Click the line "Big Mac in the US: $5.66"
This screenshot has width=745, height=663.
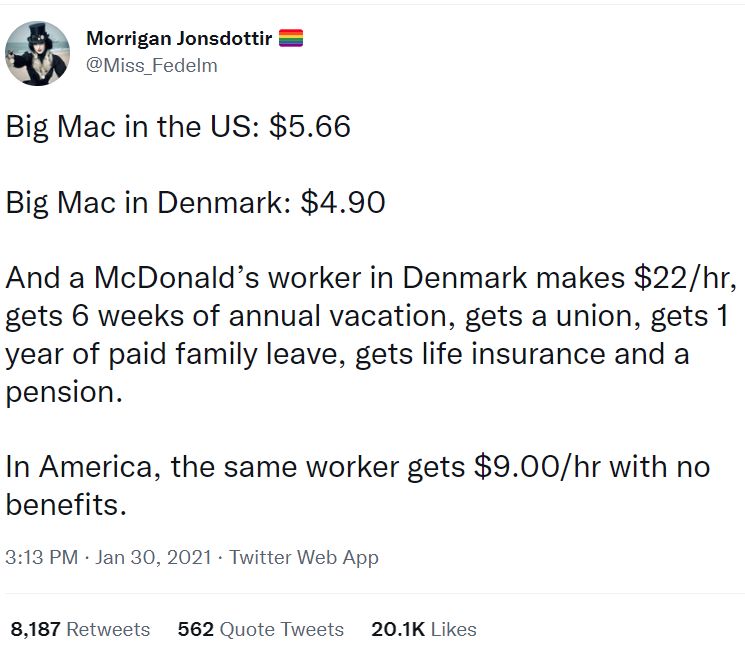click(x=178, y=128)
